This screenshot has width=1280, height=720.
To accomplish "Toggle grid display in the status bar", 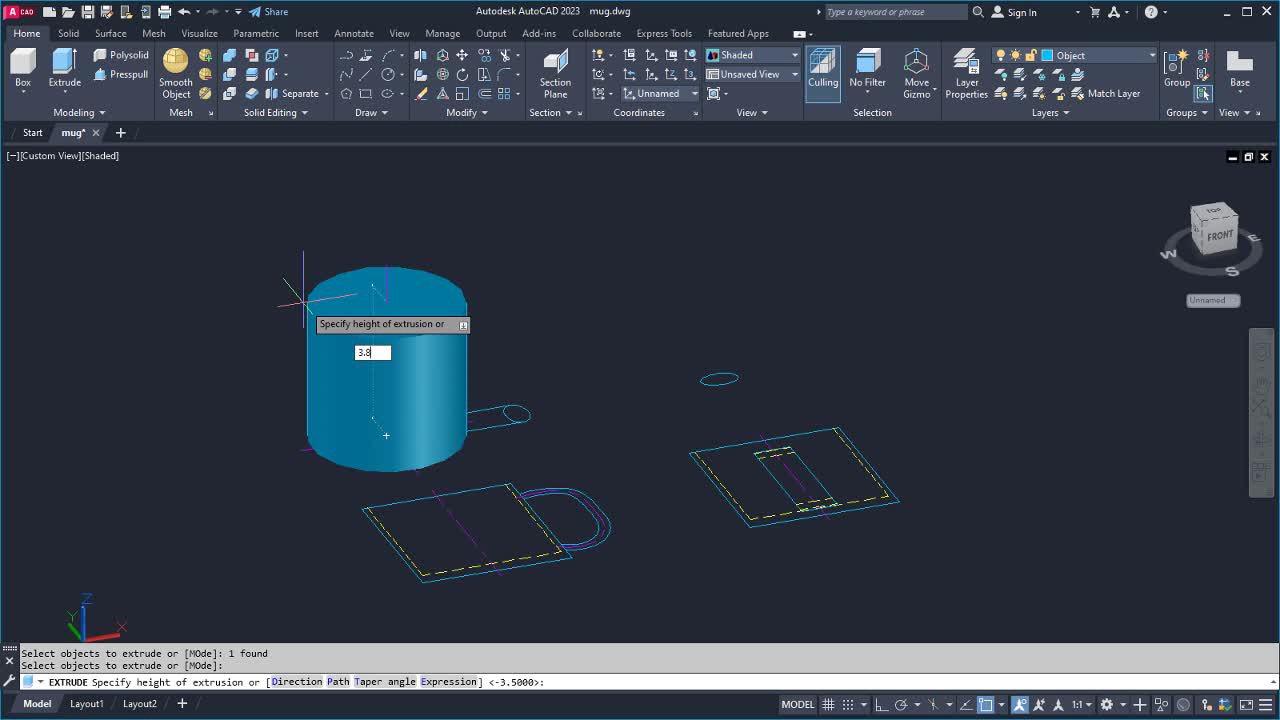I will coord(828,704).
